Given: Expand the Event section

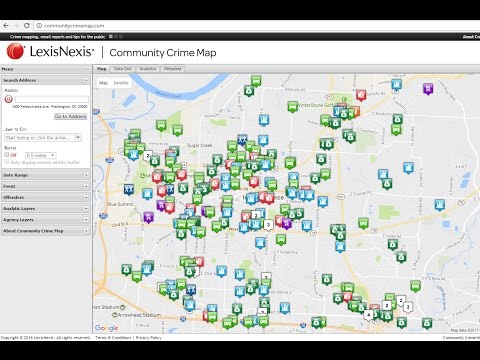Looking at the screenshot, I should [x=86, y=186].
